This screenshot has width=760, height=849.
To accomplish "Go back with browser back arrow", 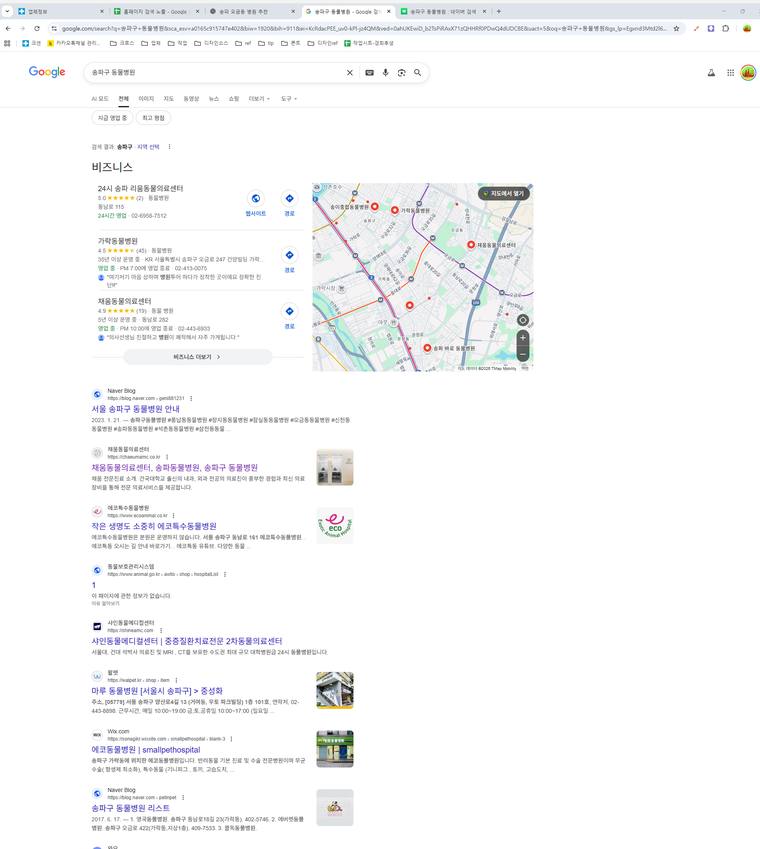I will (8, 28).
